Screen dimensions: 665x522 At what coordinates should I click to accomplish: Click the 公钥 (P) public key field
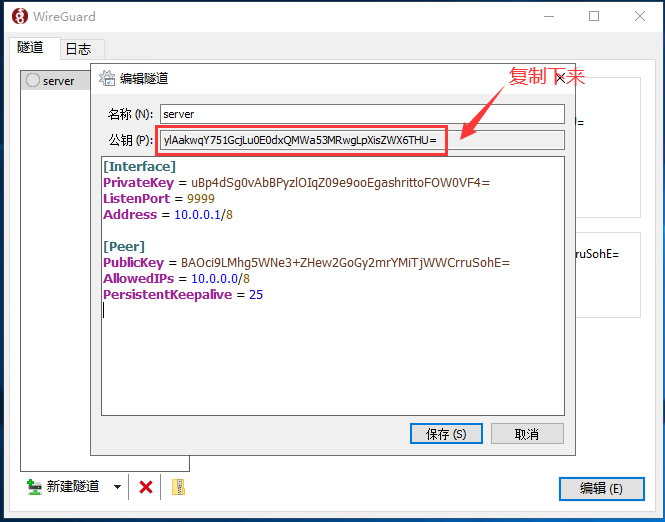[x=362, y=140]
